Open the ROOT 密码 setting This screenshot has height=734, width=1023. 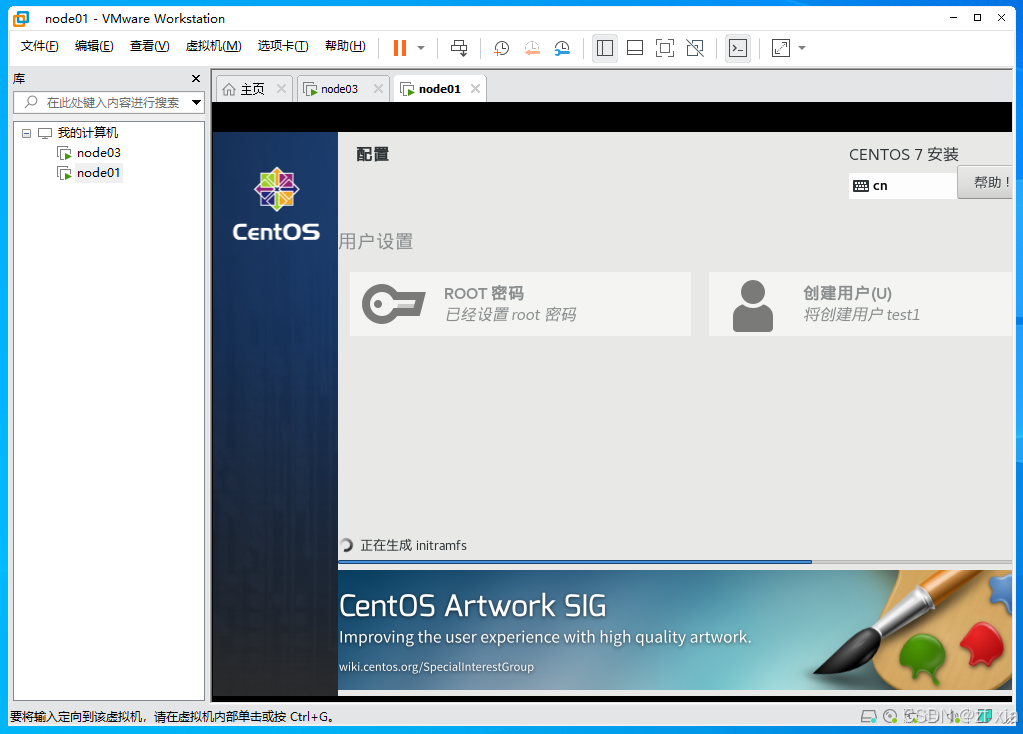[x=520, y=304]
